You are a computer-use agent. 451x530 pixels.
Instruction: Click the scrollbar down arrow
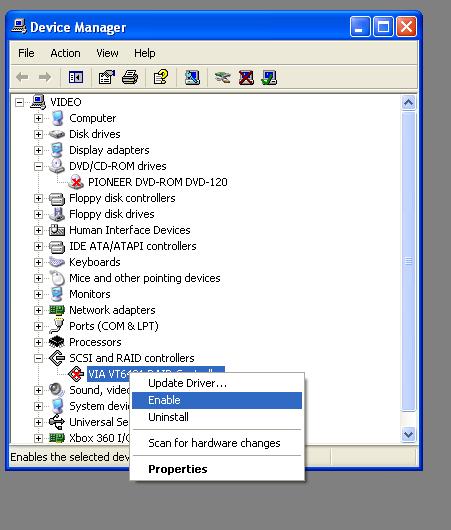click(x=408, y=434)
